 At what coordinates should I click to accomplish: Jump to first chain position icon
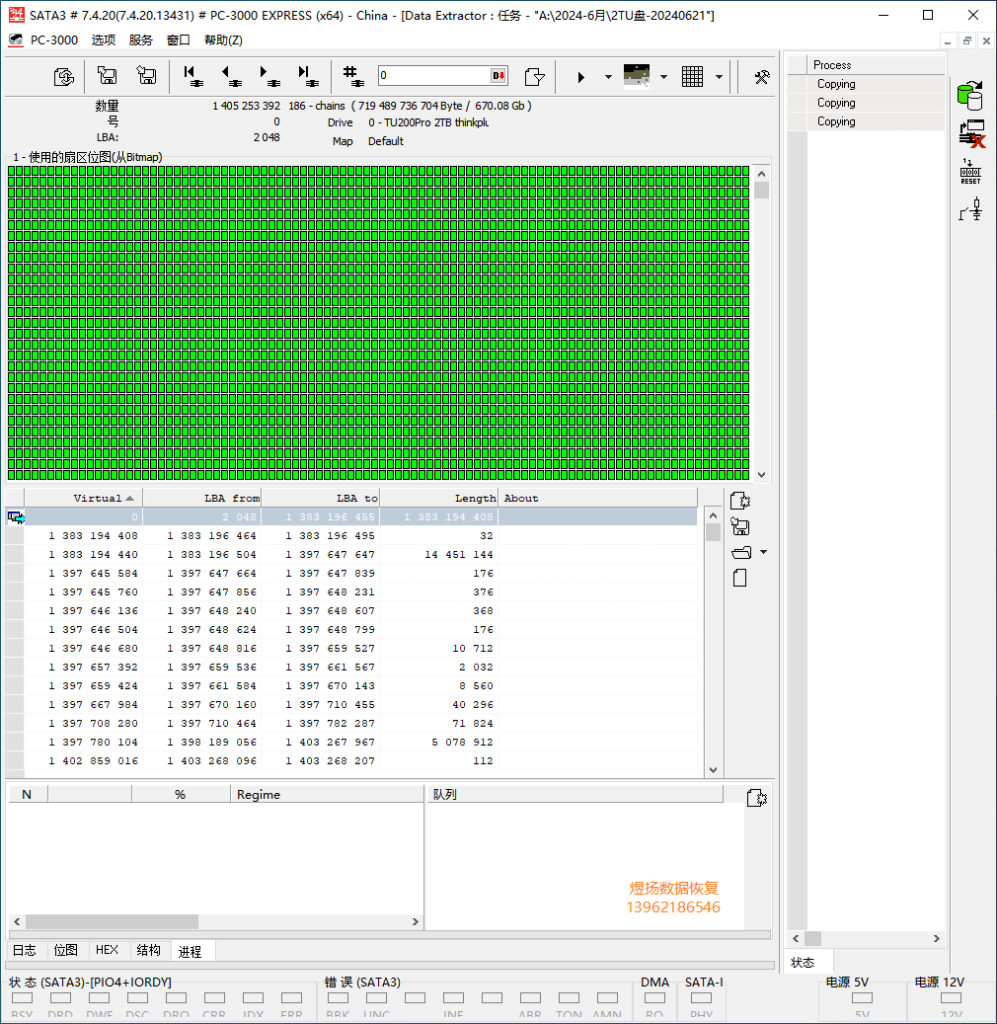(193, 76)
